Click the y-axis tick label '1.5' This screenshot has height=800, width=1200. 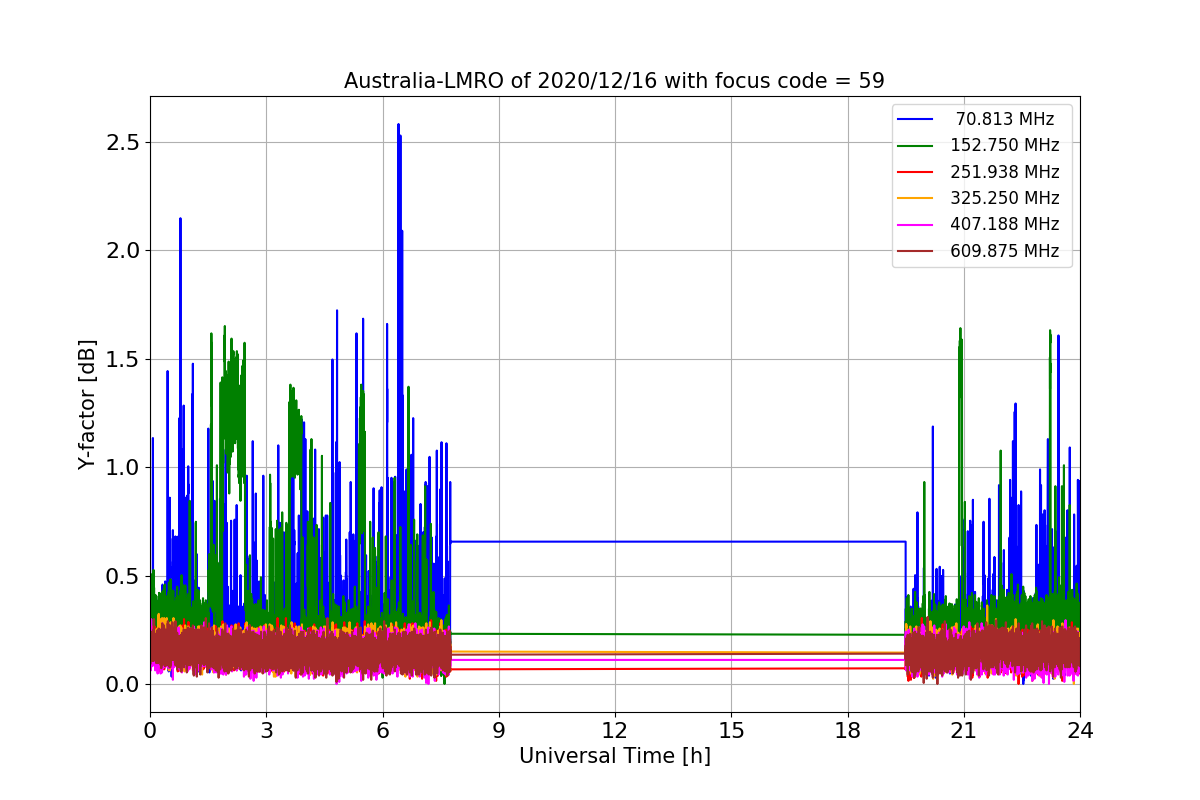[121, 359]
